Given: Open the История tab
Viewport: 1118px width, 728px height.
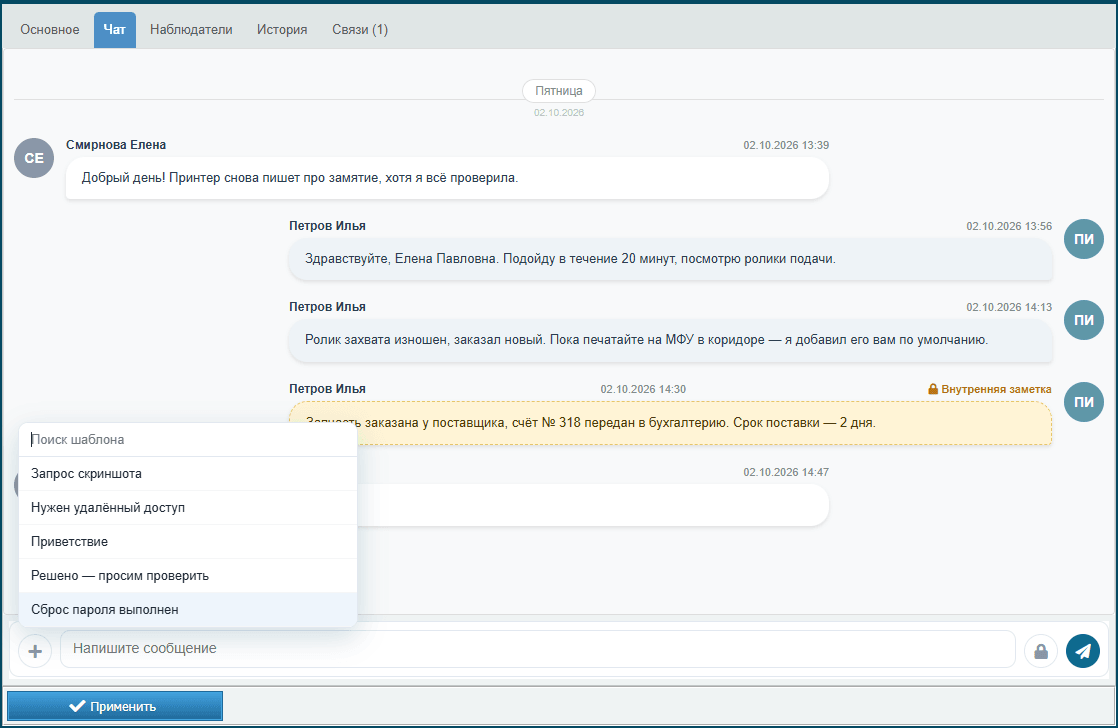Looking at the screenshot, I should tap(282, 29).
